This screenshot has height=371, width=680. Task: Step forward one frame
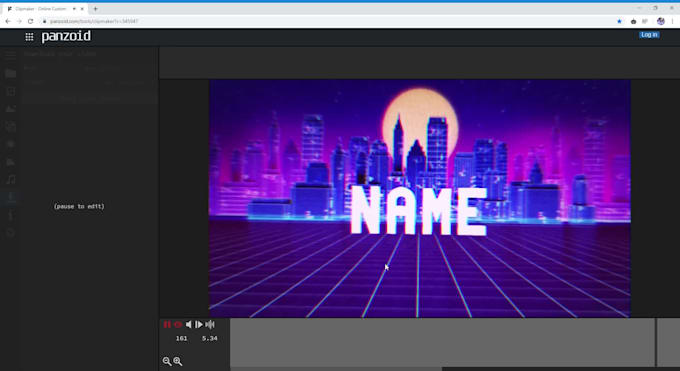[x=199, y=325]
